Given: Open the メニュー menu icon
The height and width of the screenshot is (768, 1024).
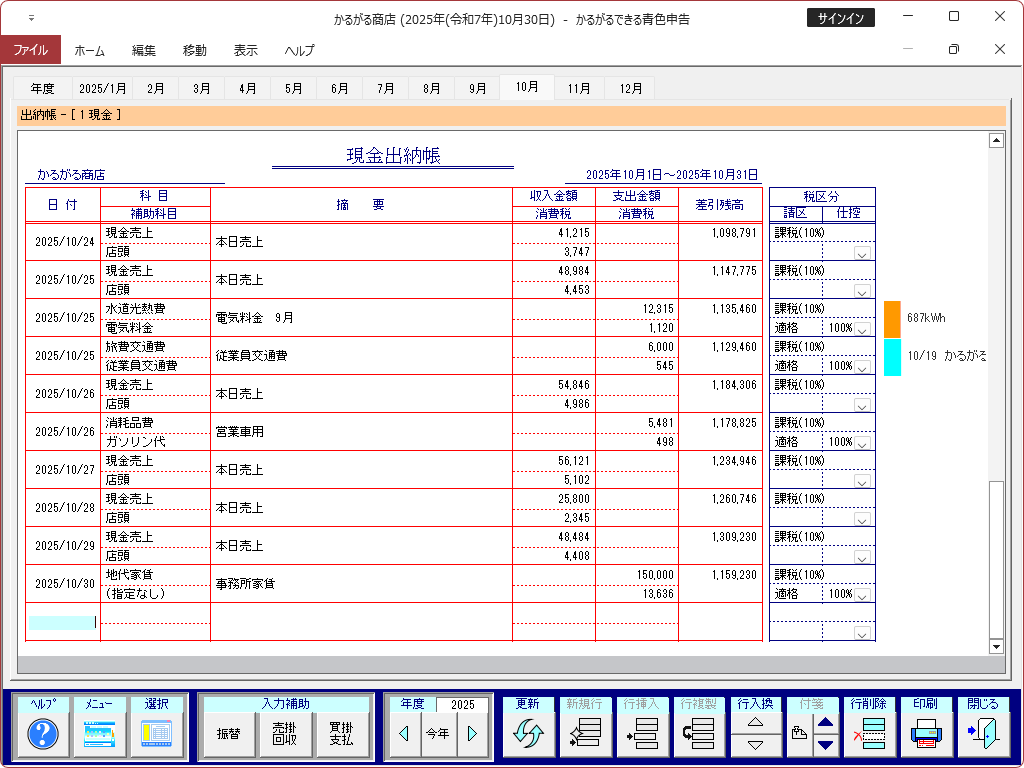Looking at the screenshot, I should pyautogui.click(x=100, y=734).
